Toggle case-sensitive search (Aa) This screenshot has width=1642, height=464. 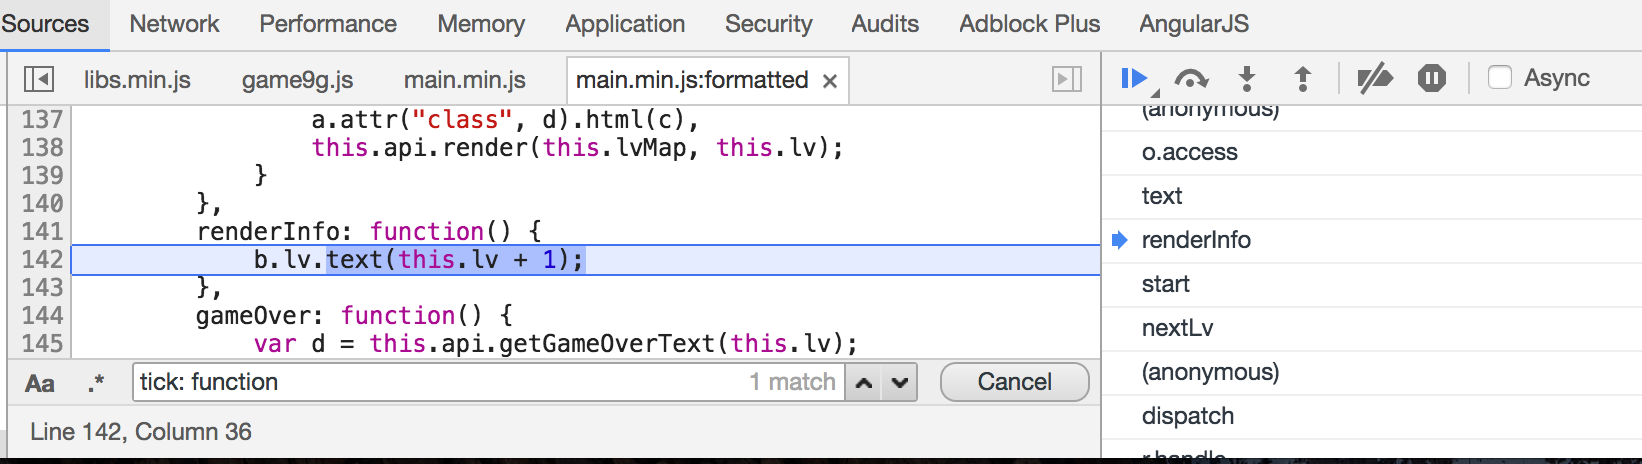(x=40, y=383)
